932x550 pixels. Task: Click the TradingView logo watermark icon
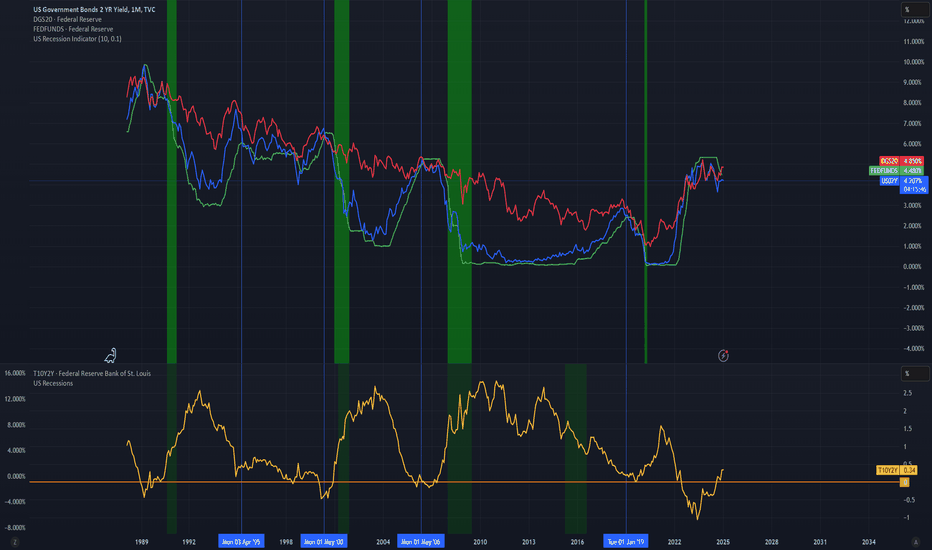pyautogui.click(x=111, y=356)
